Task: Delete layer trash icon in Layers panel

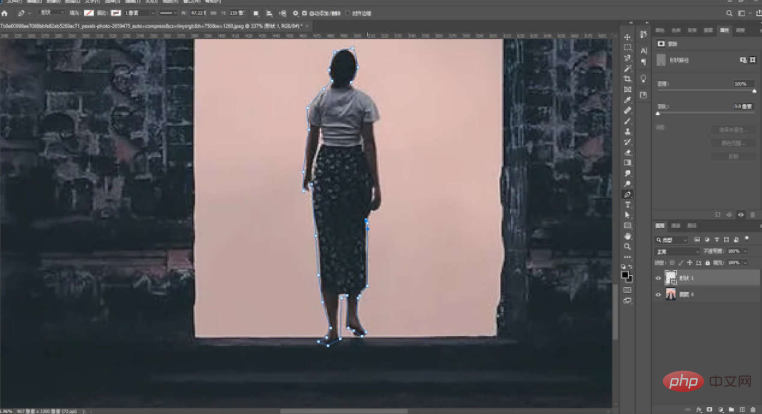Action: click(x=753, y=410)
